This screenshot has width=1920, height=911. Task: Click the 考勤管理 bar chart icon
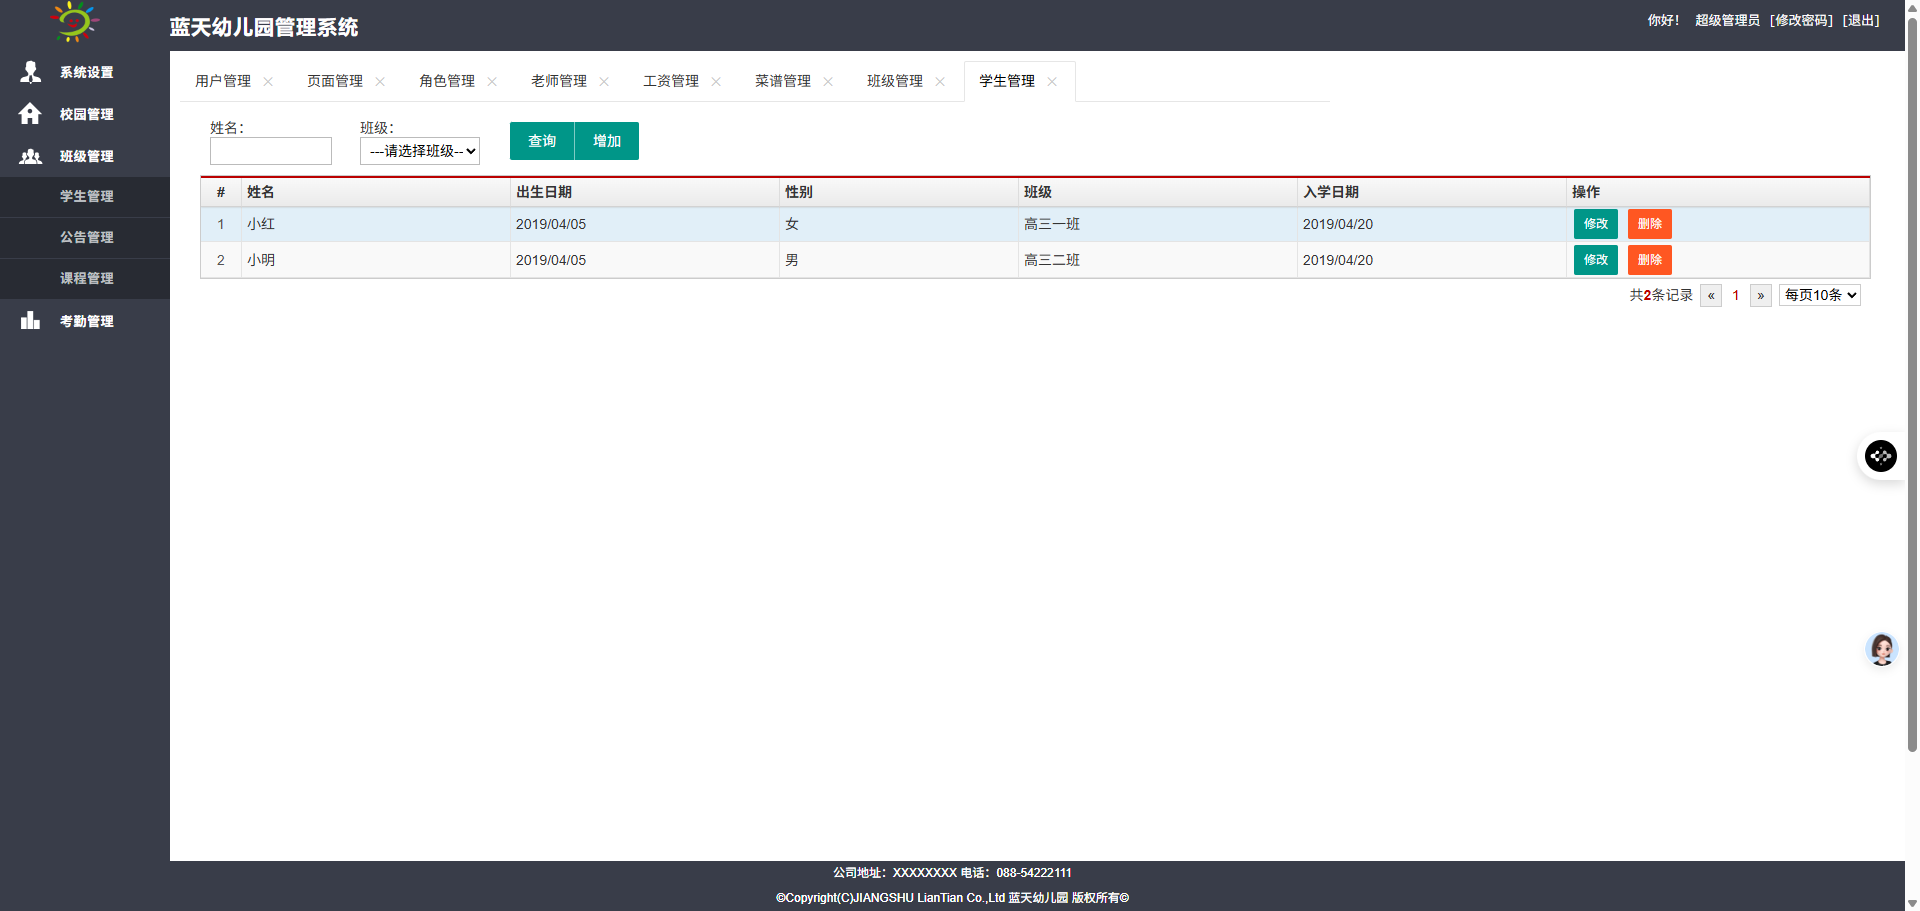31,320
